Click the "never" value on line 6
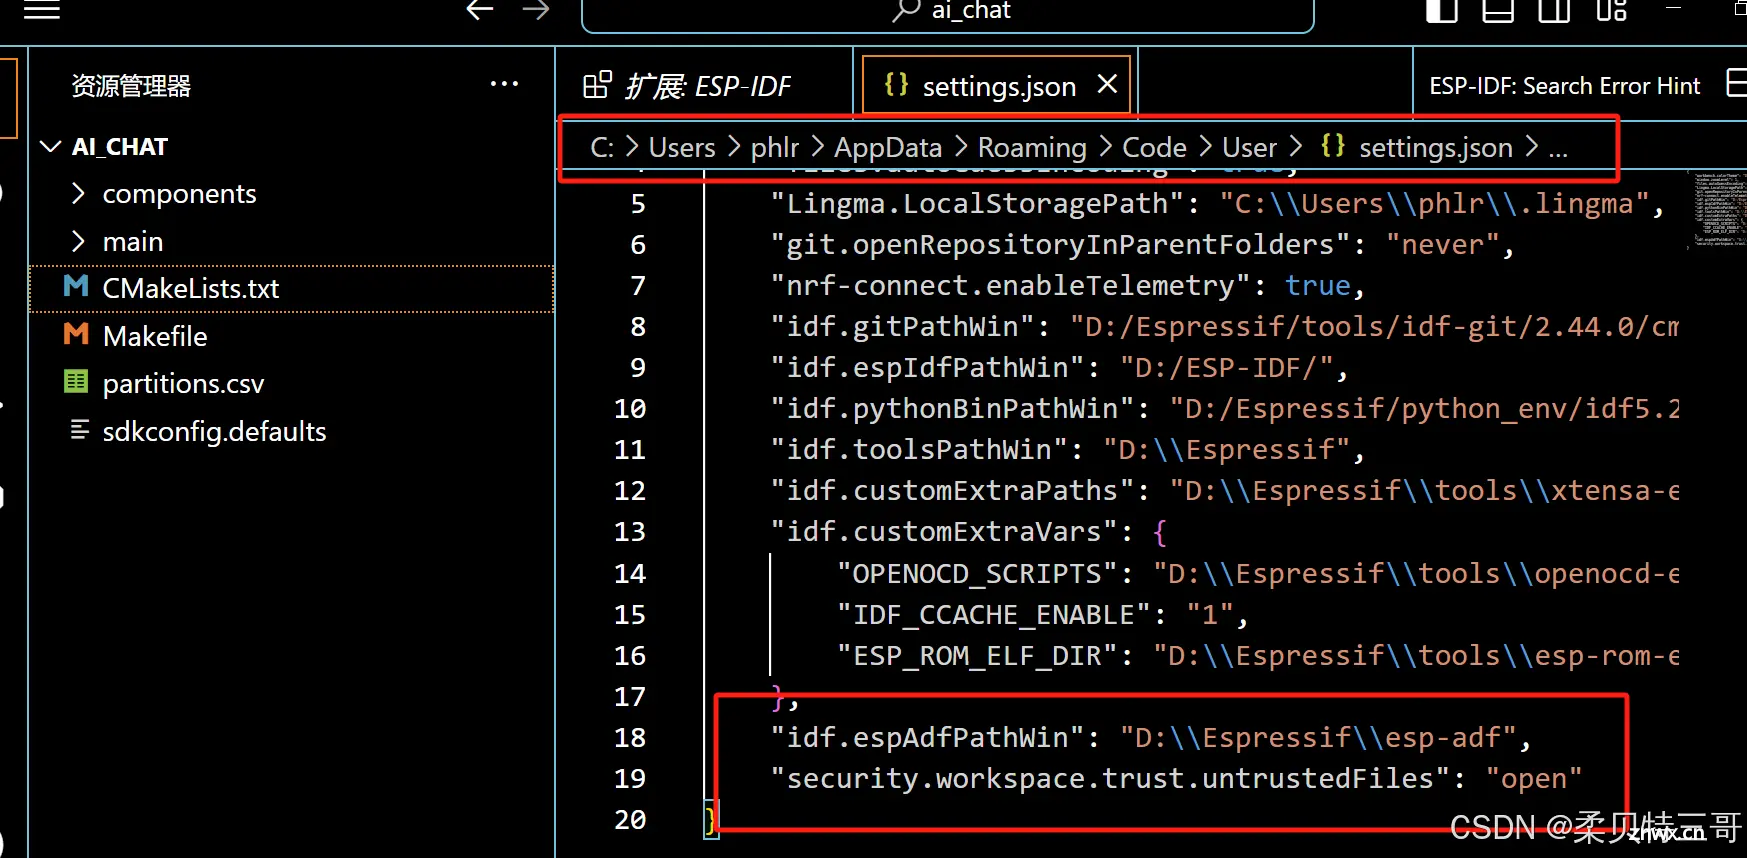Screen dimensions: 1747x858 (1442, 245)
